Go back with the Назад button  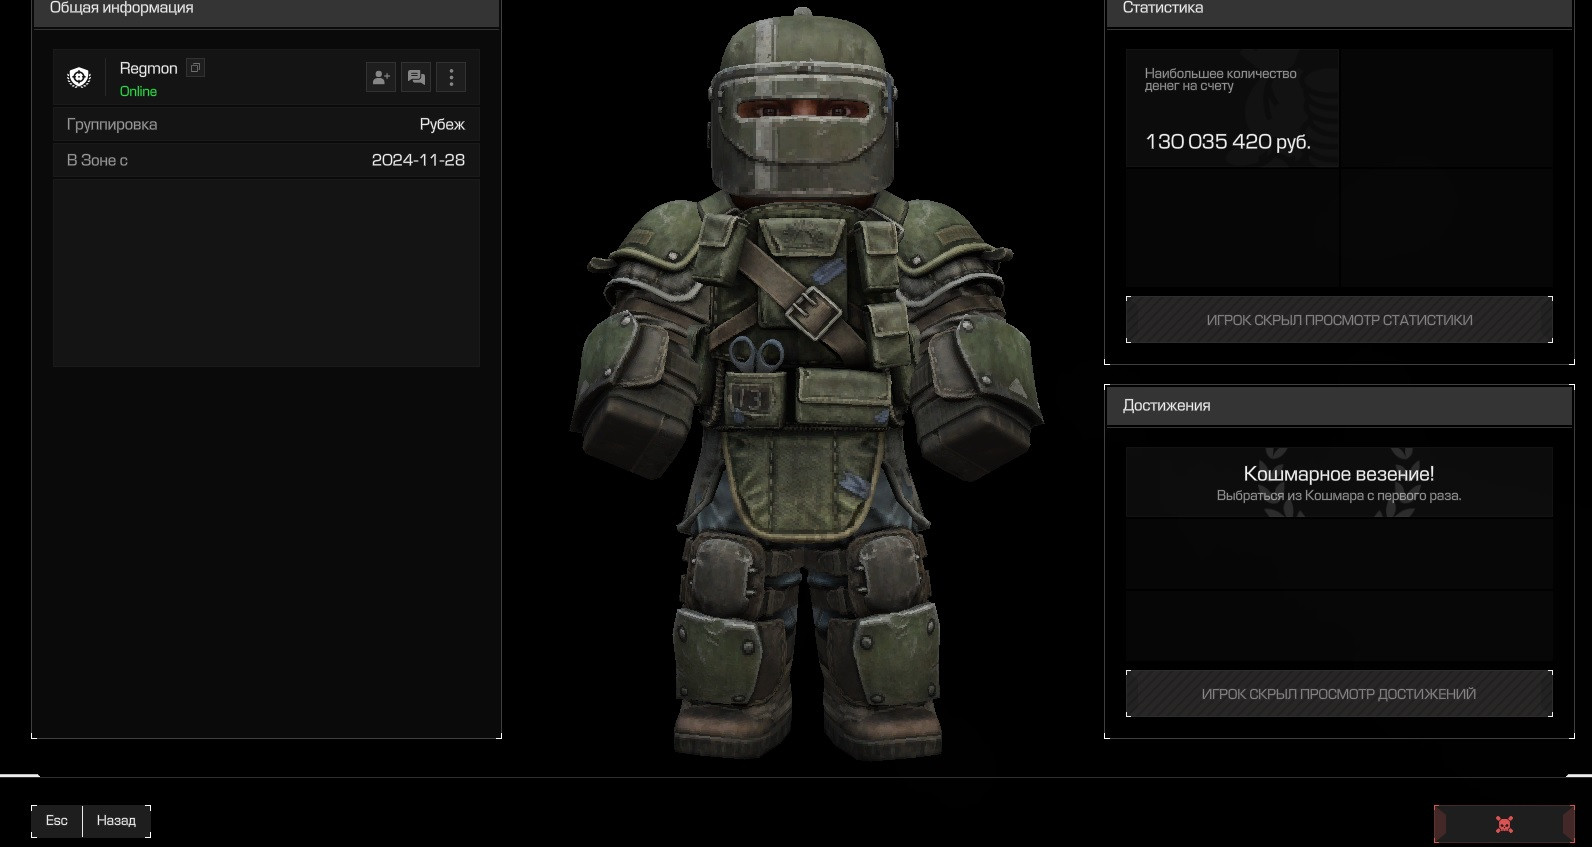(x=116, y=821)
